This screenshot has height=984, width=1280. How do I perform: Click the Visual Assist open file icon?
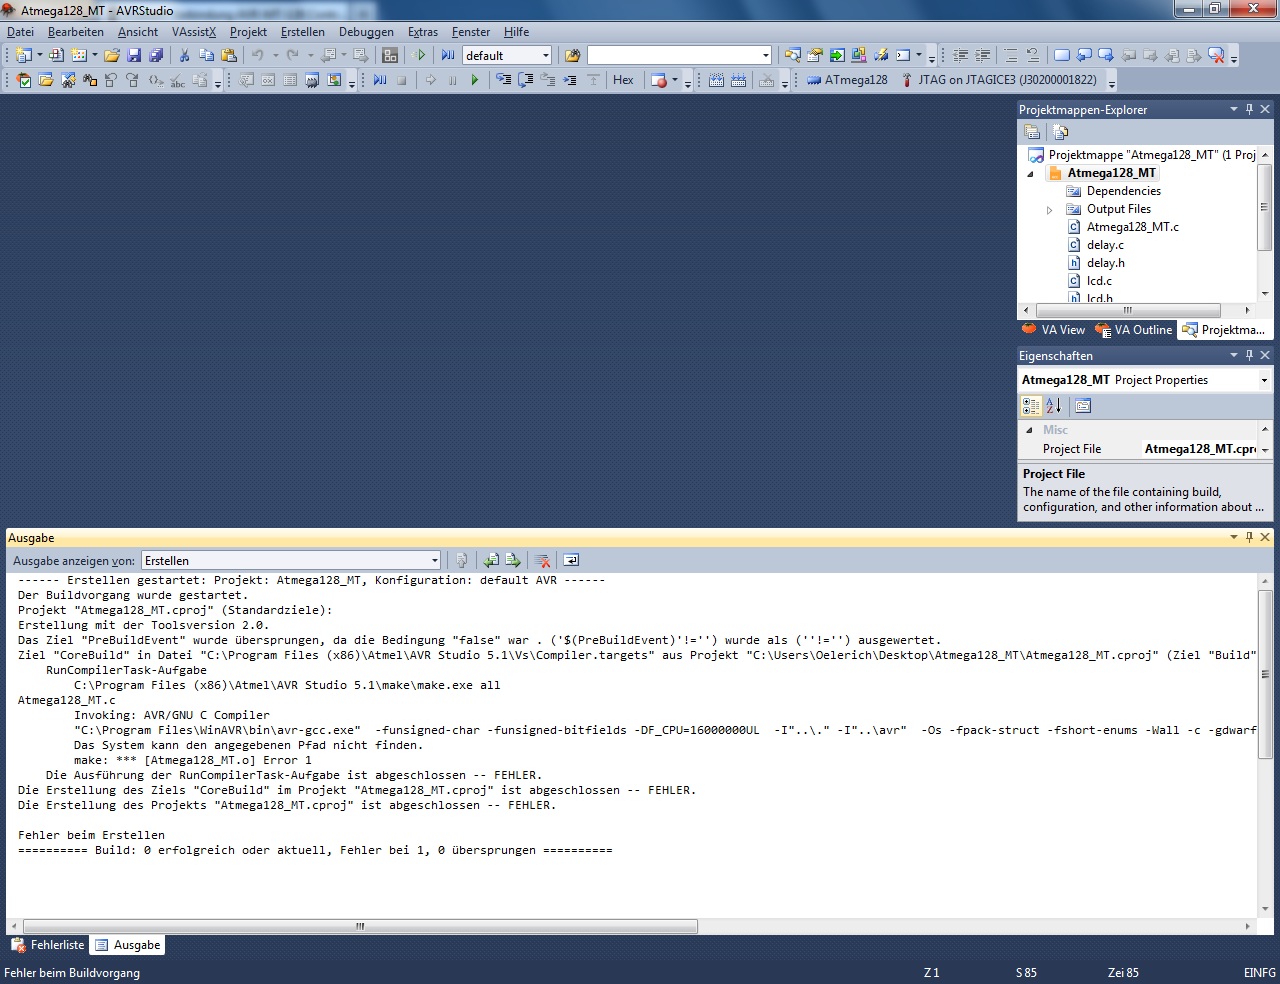[x=46, y=80]
